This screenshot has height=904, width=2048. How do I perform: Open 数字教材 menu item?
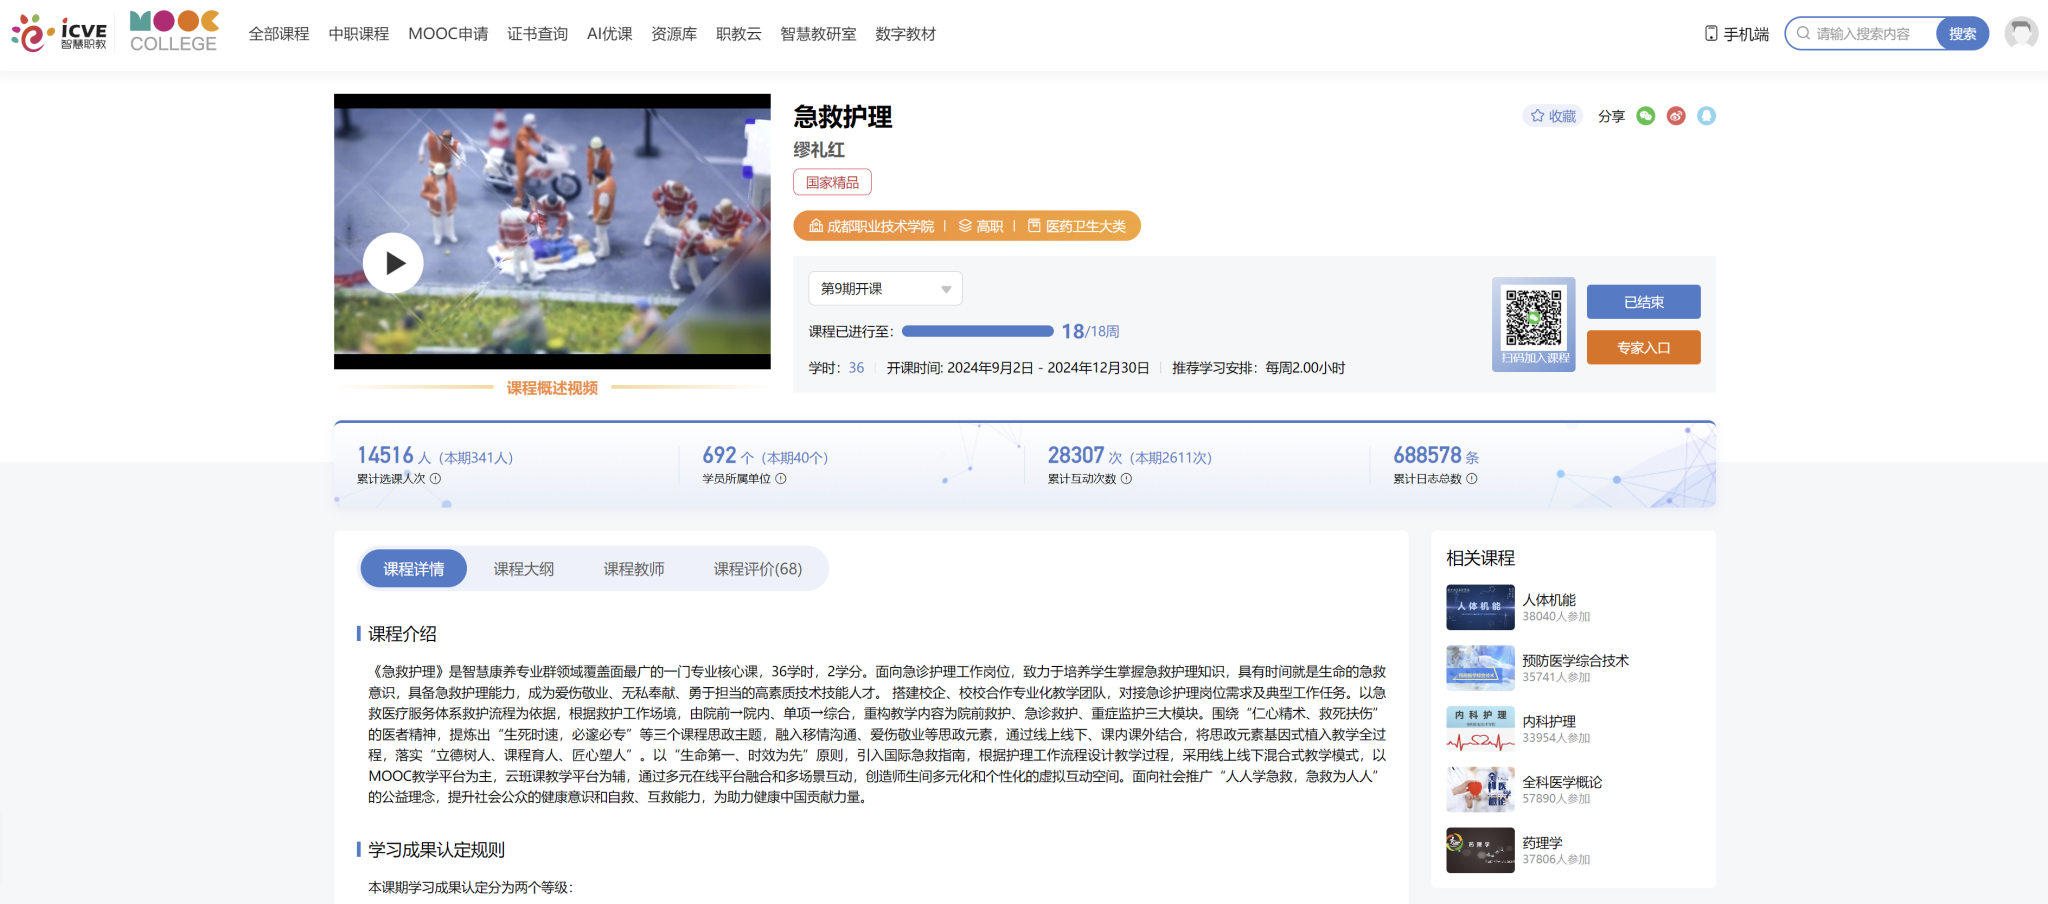click(x=906, y=34)
